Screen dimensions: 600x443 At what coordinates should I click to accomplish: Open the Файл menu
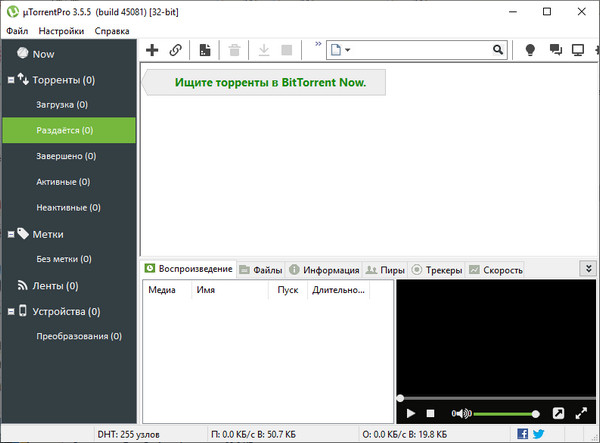(x=17, y=31)
